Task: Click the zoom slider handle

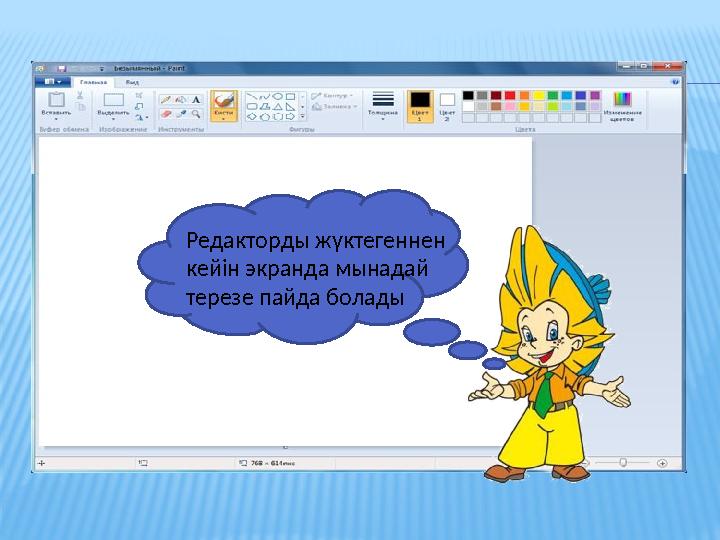Action: (x=623, y=462)
